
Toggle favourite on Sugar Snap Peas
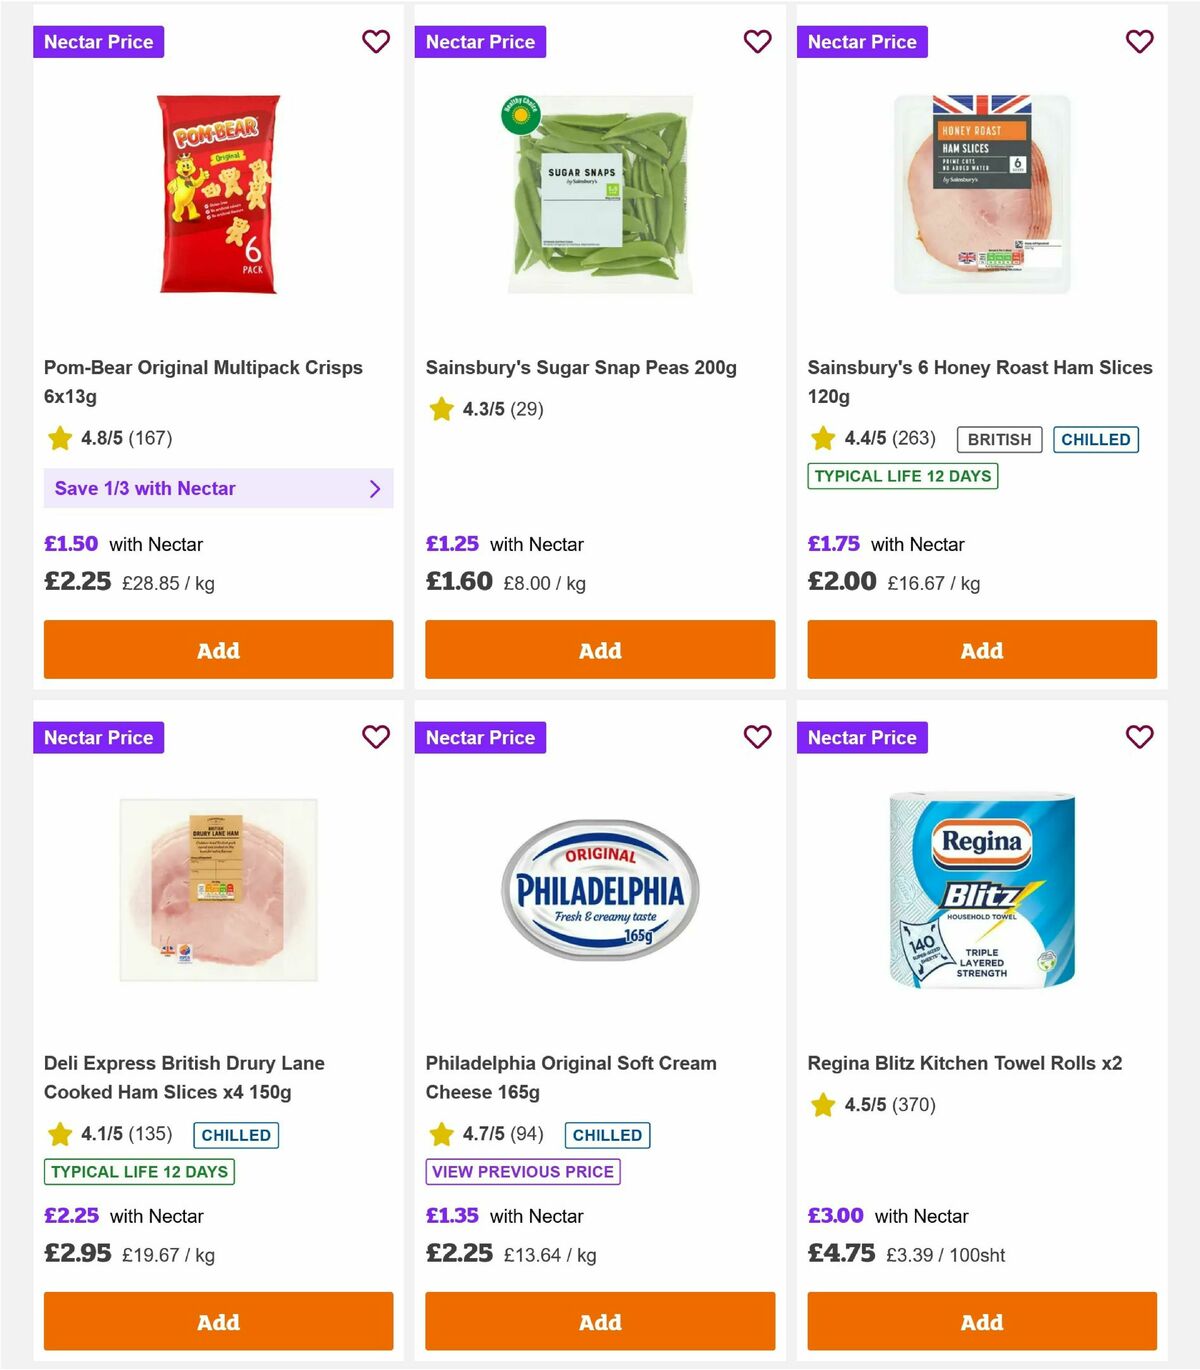click(757, 42)
